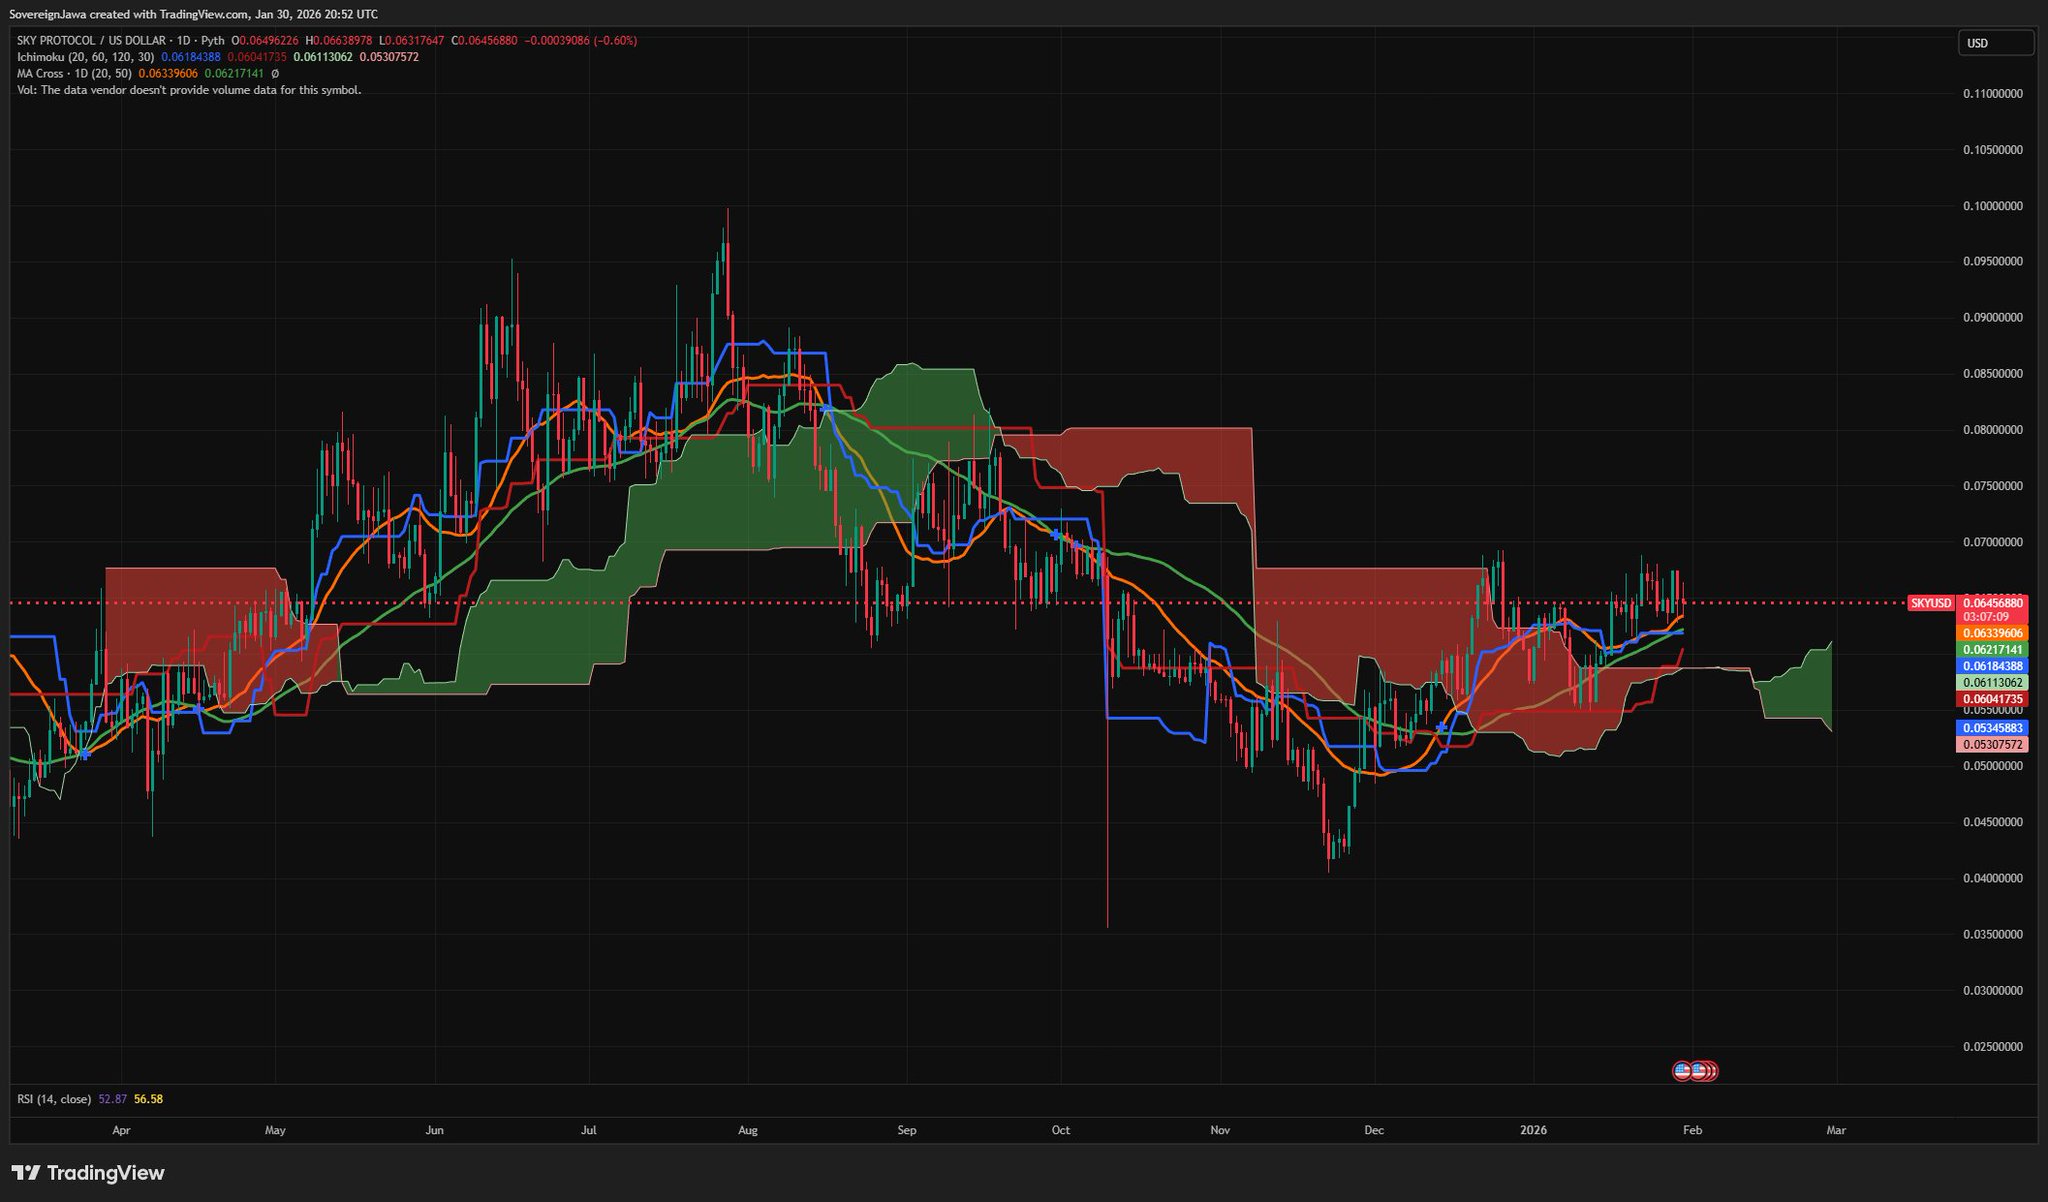Click the blue cross marker near mid-December
Image resolution: width=2048 pixels, height=1202 pixels.
pos(1441,727)
